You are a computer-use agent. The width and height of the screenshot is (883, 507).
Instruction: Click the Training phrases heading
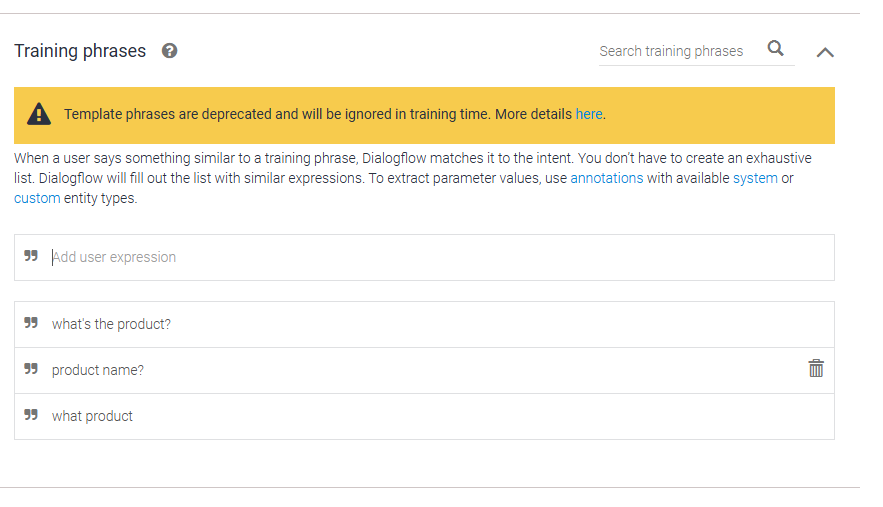coord(80,51)
